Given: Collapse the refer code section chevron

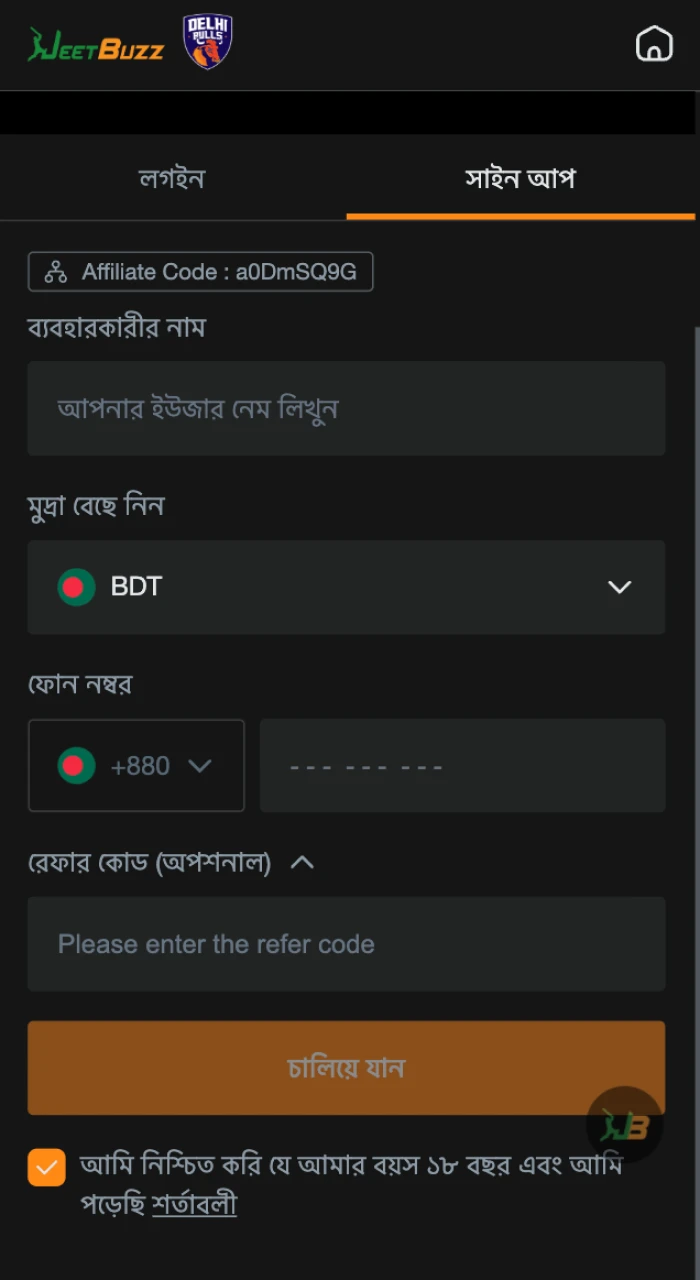Looking at the screenshot, I should tap(301, 861).
